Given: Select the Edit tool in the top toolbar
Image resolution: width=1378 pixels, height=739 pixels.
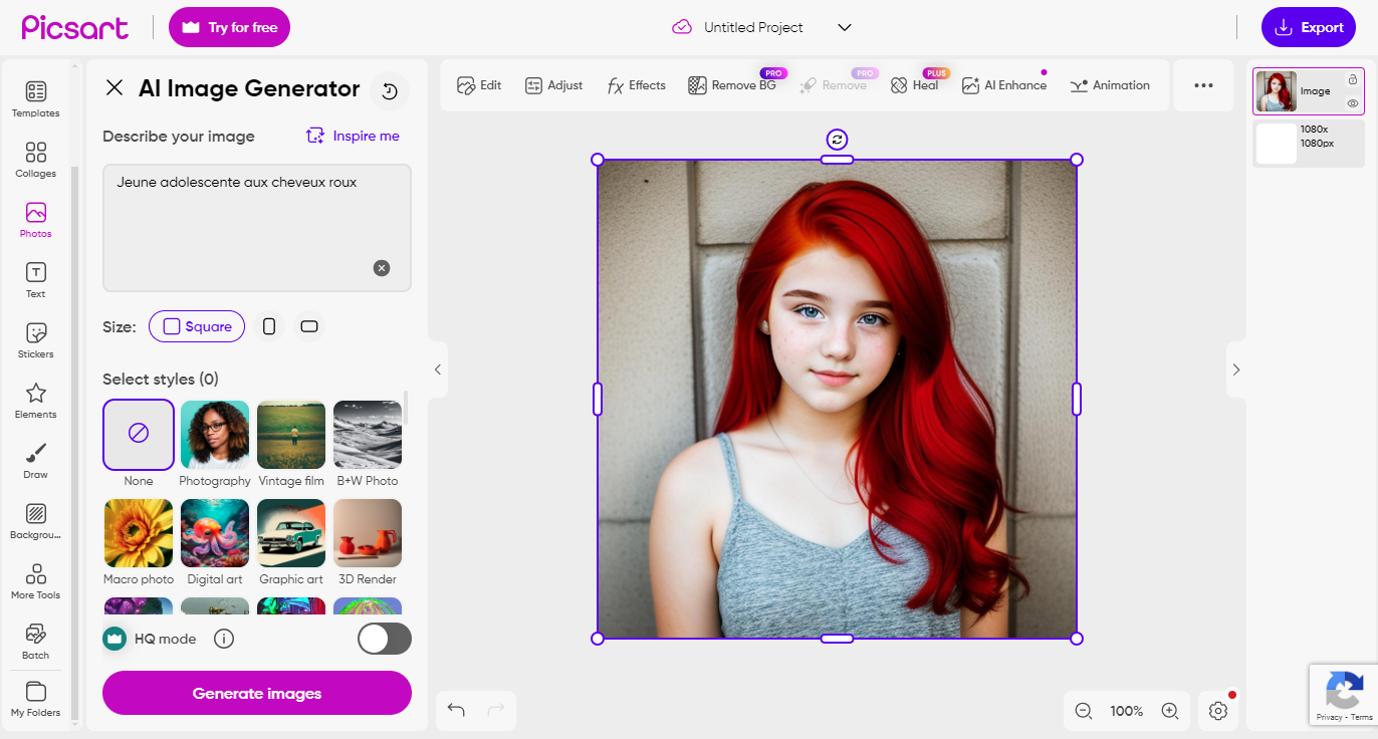Looking at the screenshot, I should (478, 85).
